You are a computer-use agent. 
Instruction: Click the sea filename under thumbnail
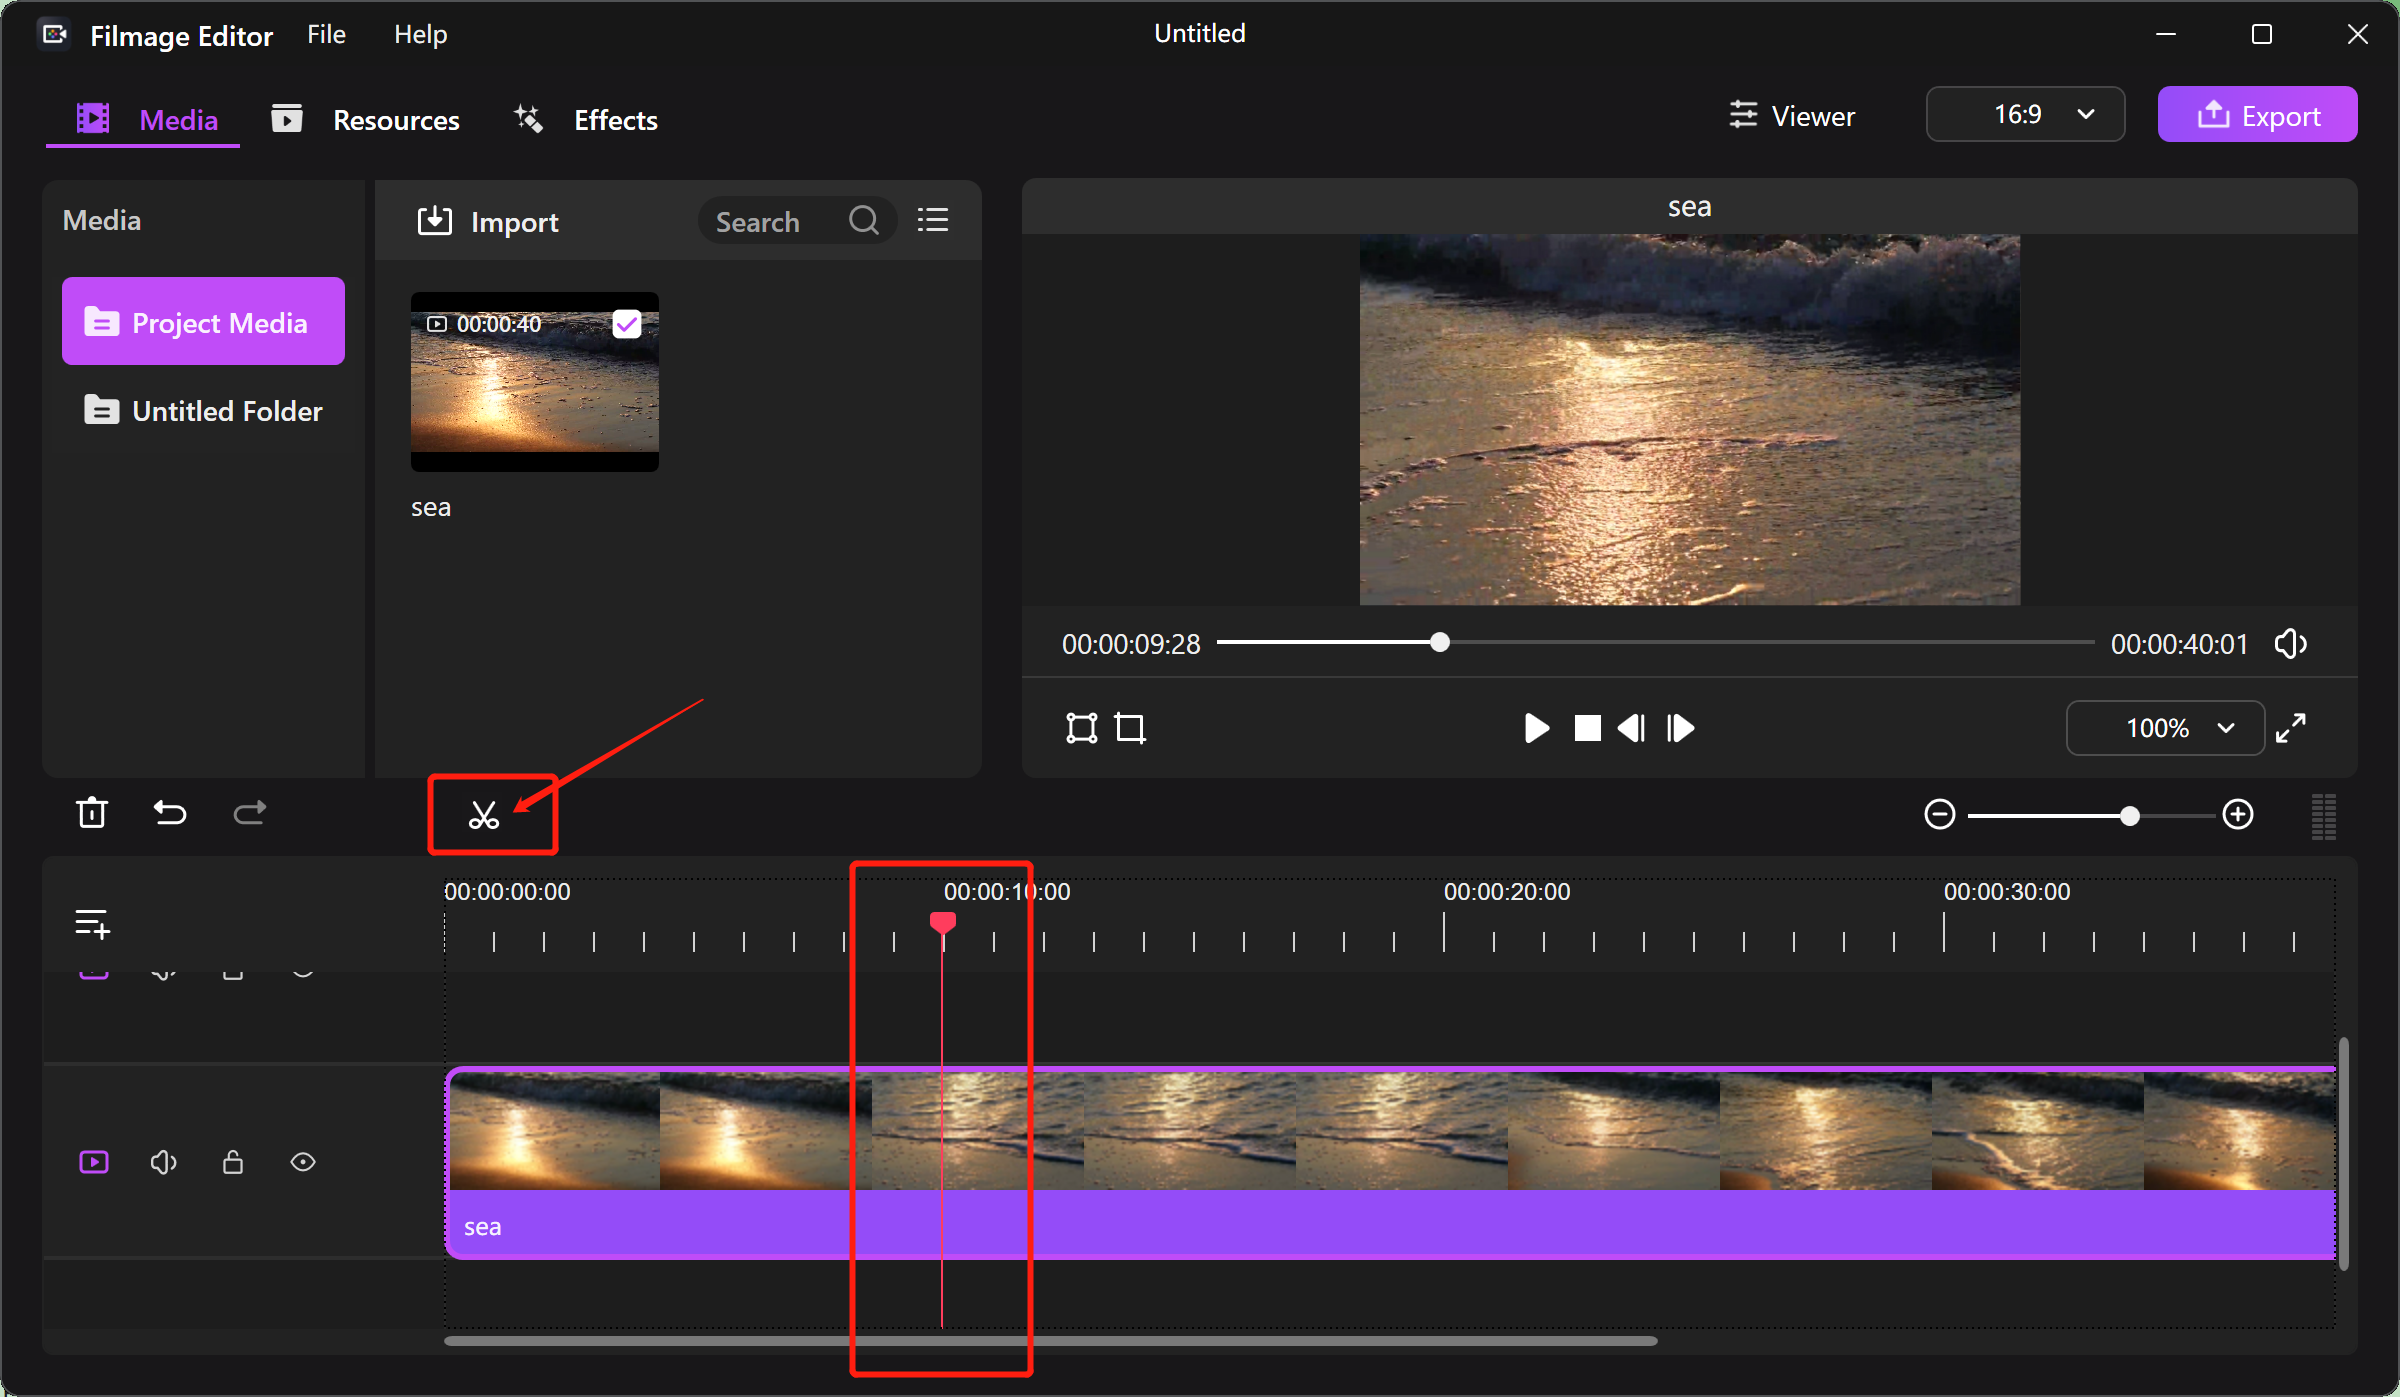[x=431, y=507]
